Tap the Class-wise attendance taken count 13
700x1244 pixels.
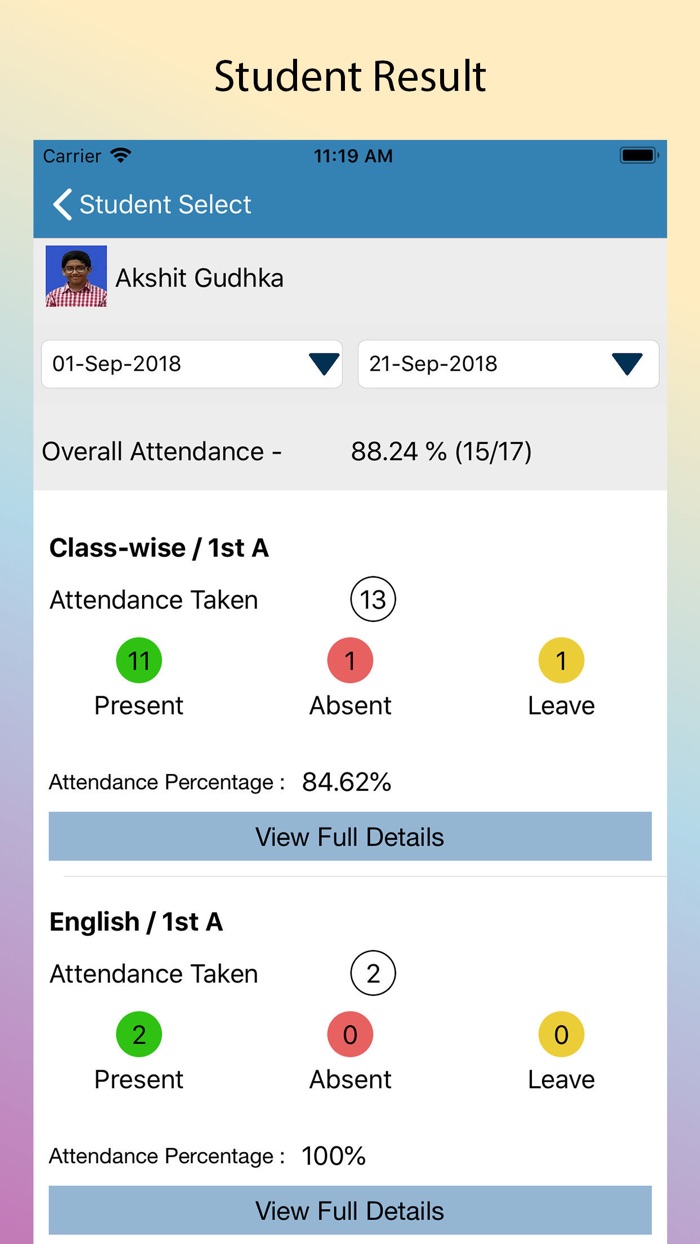pyautogui.click(x=373, y=600)
